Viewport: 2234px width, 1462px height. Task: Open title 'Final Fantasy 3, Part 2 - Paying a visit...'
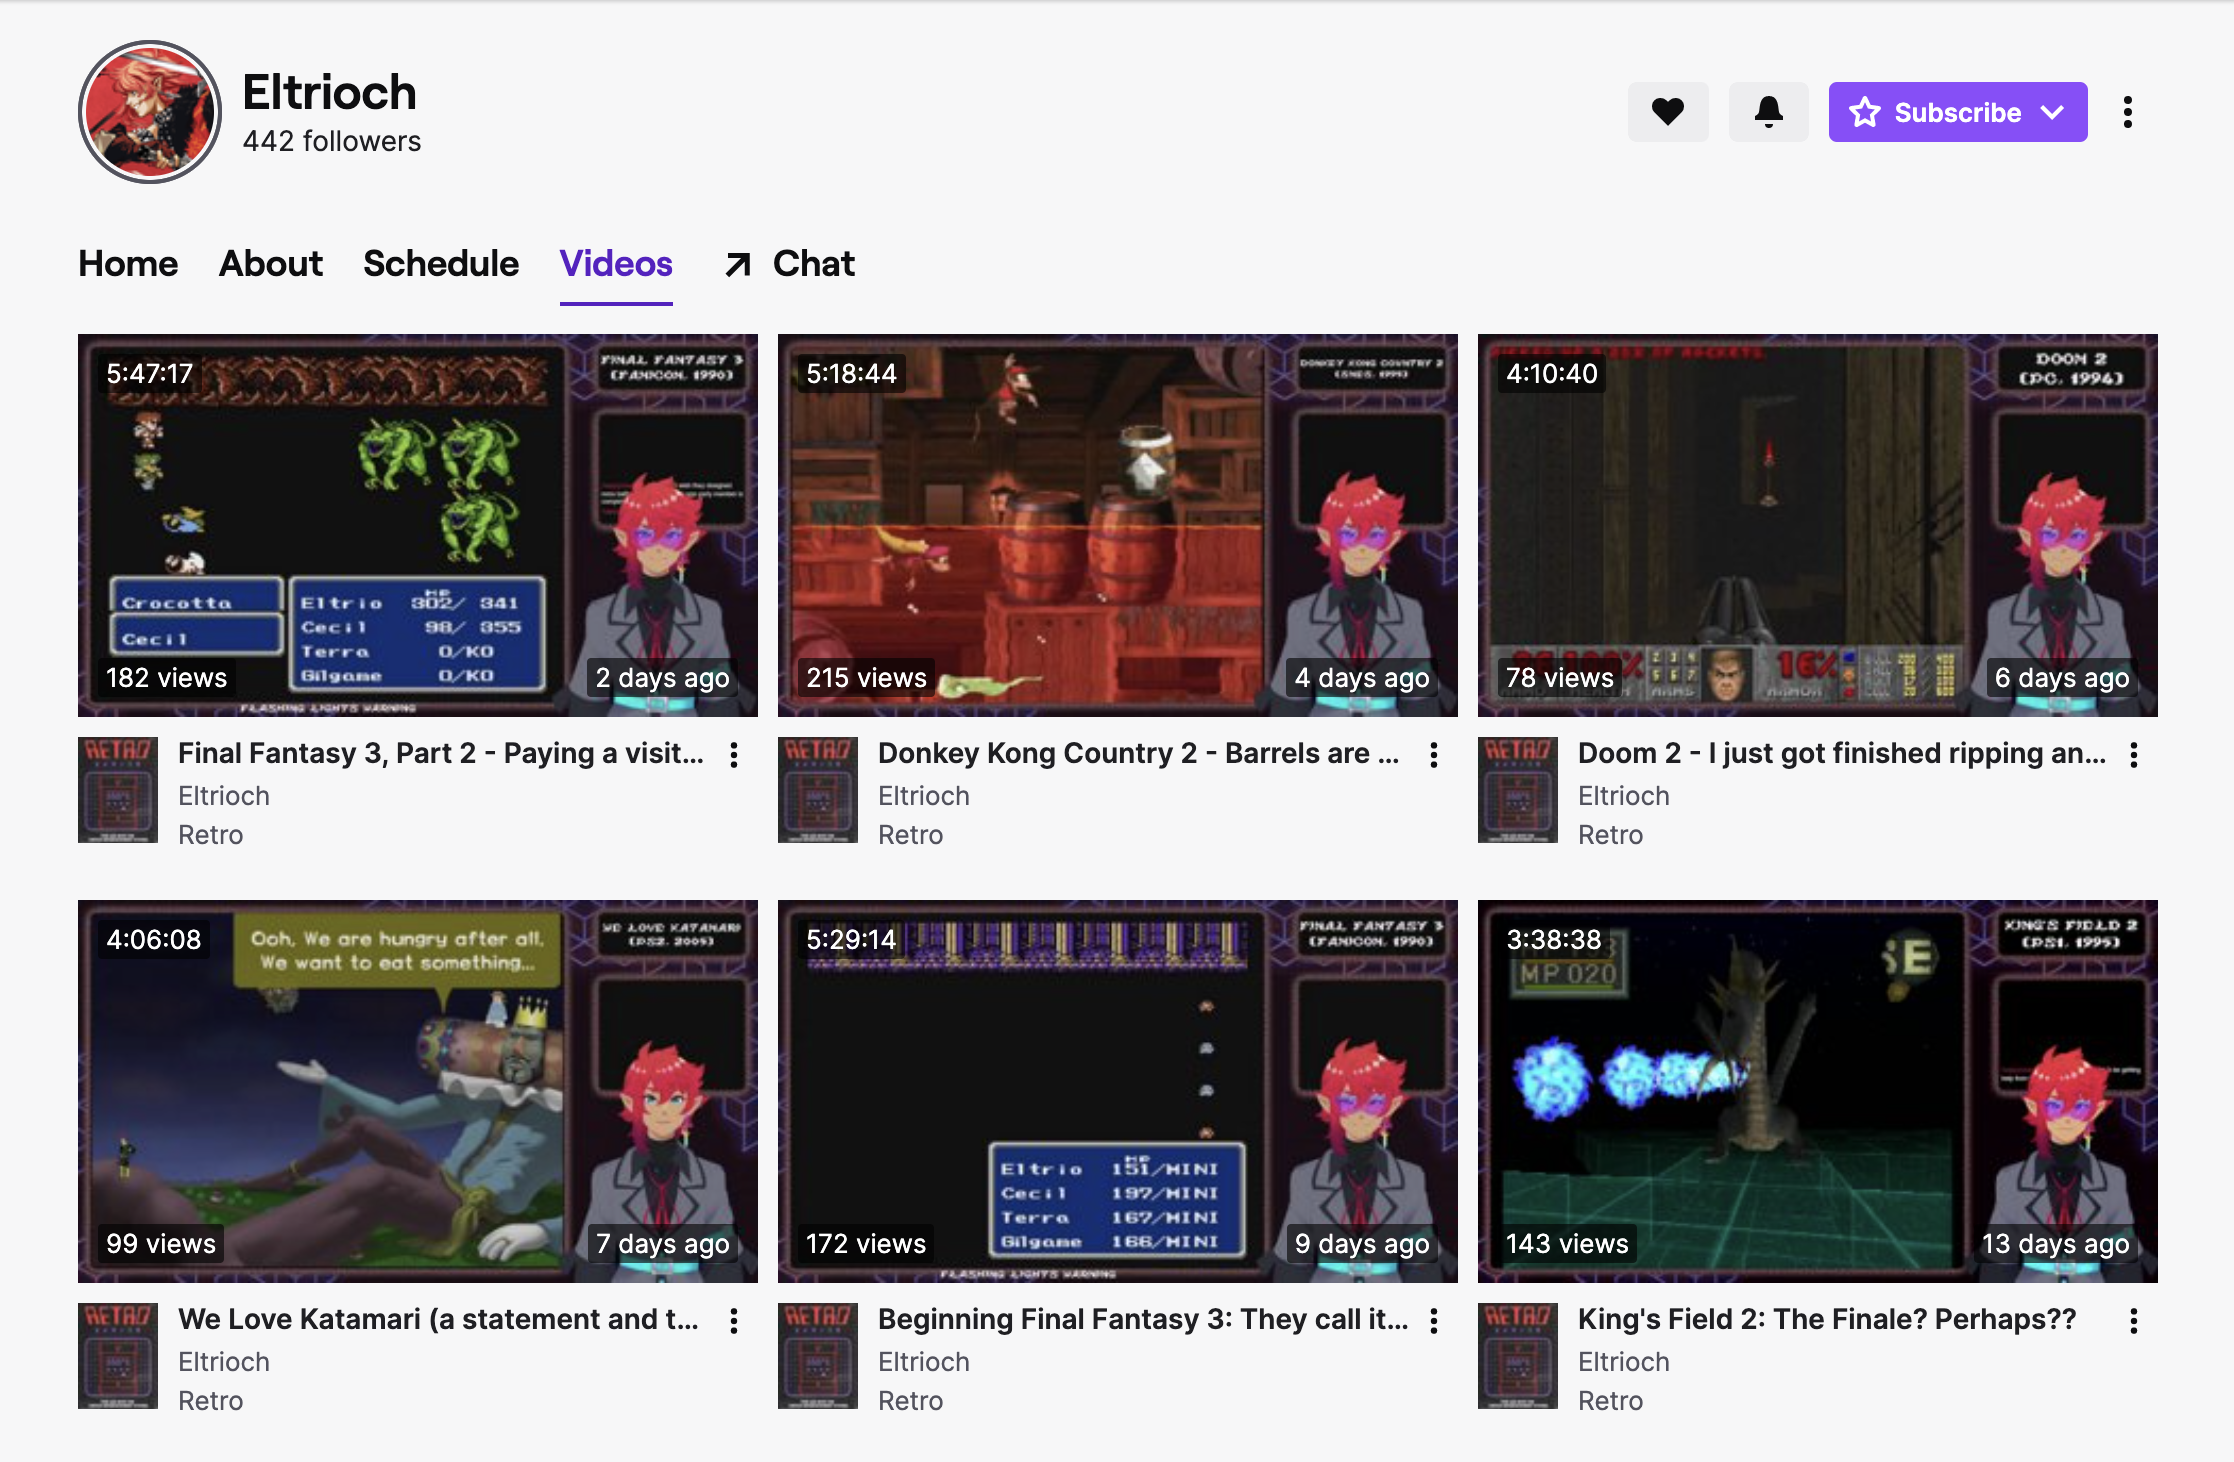point(441,754)
